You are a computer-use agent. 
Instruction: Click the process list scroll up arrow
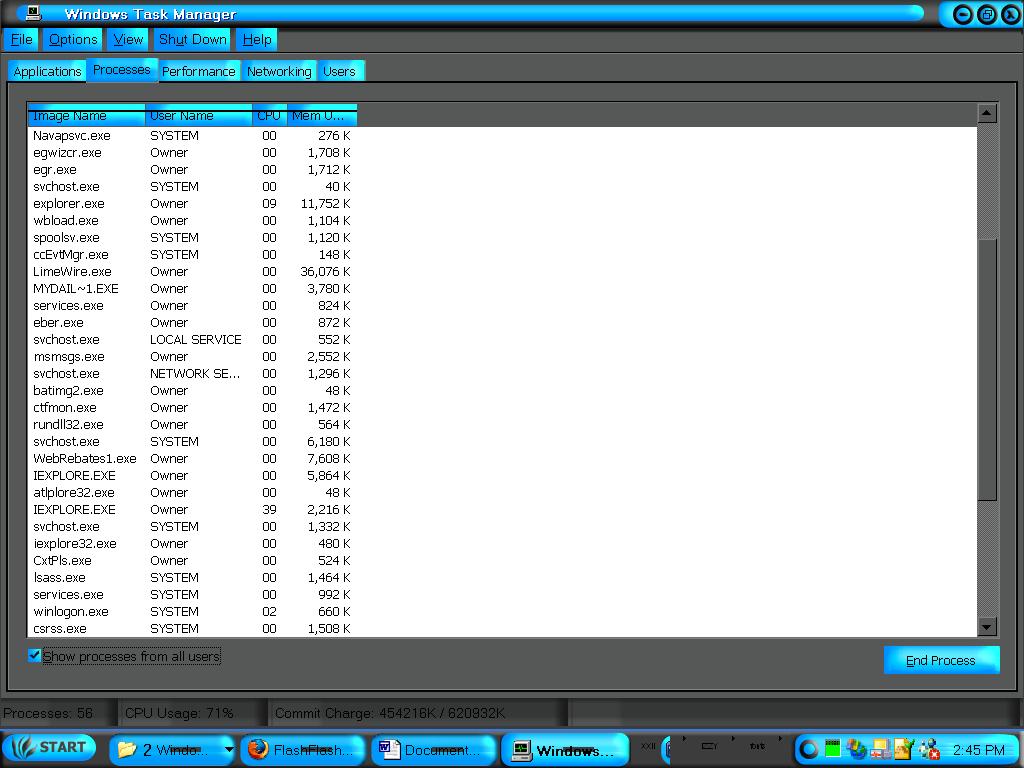(x=987, y=113)
